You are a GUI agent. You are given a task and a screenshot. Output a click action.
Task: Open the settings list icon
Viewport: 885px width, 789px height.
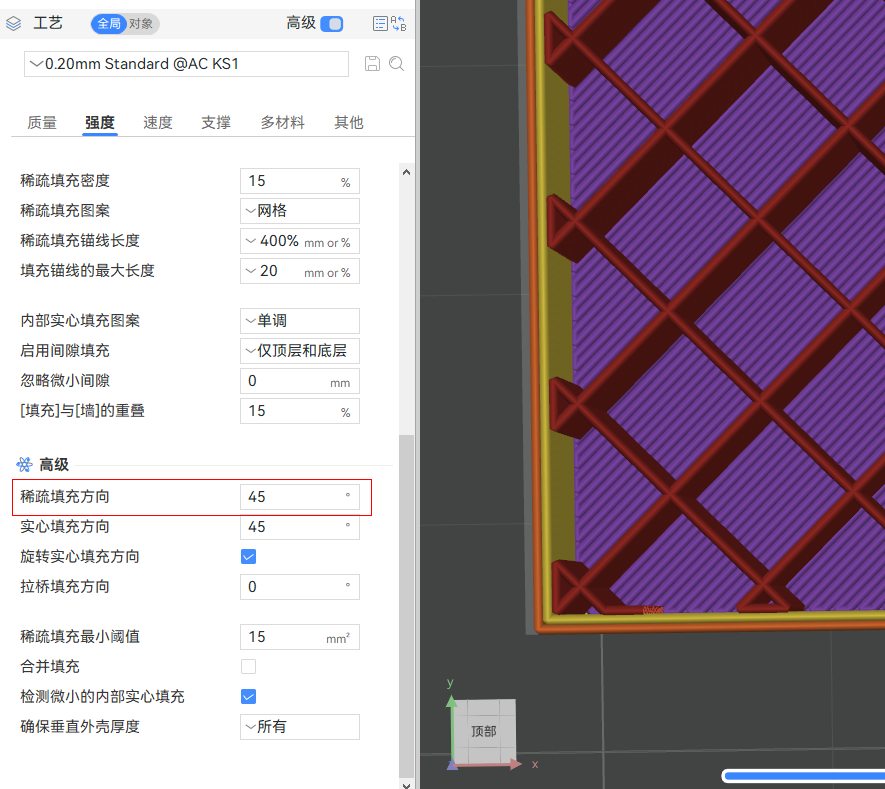380,24
